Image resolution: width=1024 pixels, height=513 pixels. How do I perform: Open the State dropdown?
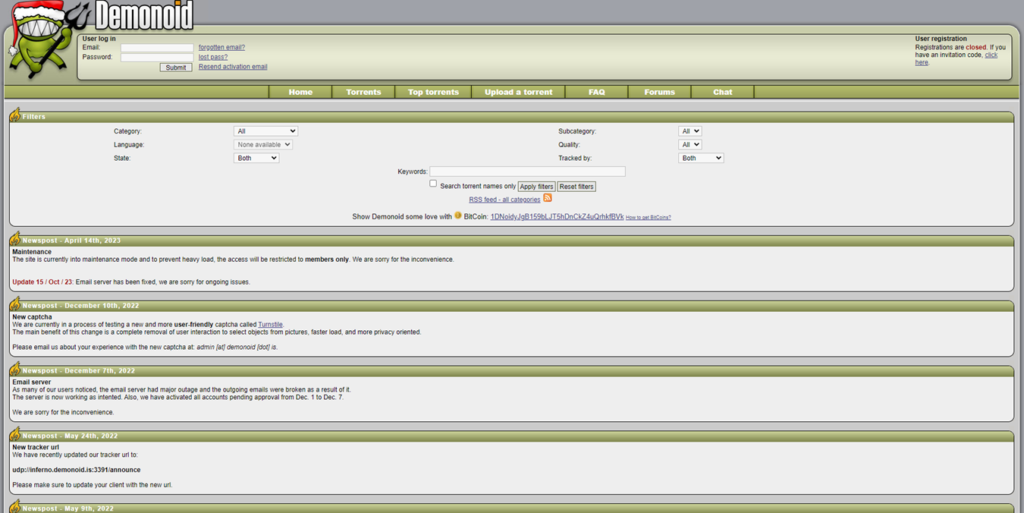click(x=257, y=158)
